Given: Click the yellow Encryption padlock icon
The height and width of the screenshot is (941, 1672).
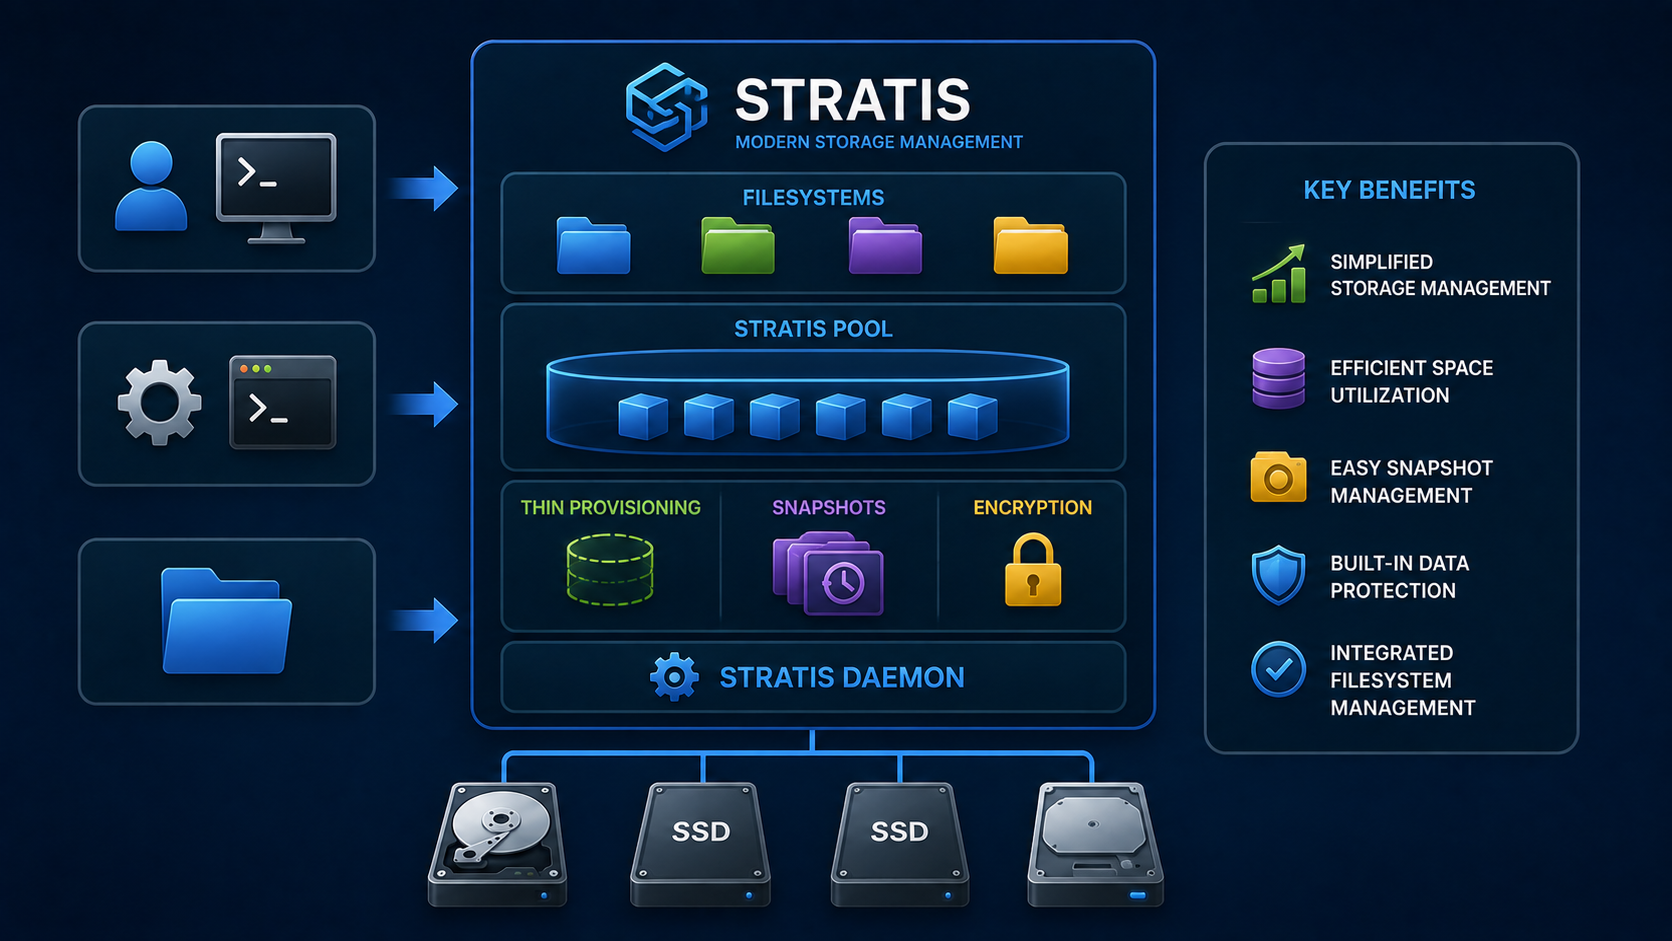Looking at the screenshot, I should coord(1033,570).
